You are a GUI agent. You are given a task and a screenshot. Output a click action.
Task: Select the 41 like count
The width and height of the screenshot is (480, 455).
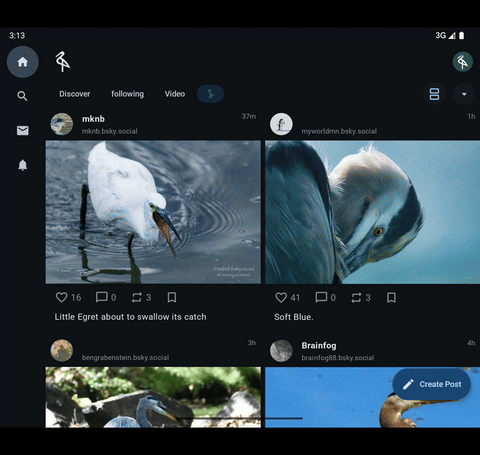coord(295,297)
